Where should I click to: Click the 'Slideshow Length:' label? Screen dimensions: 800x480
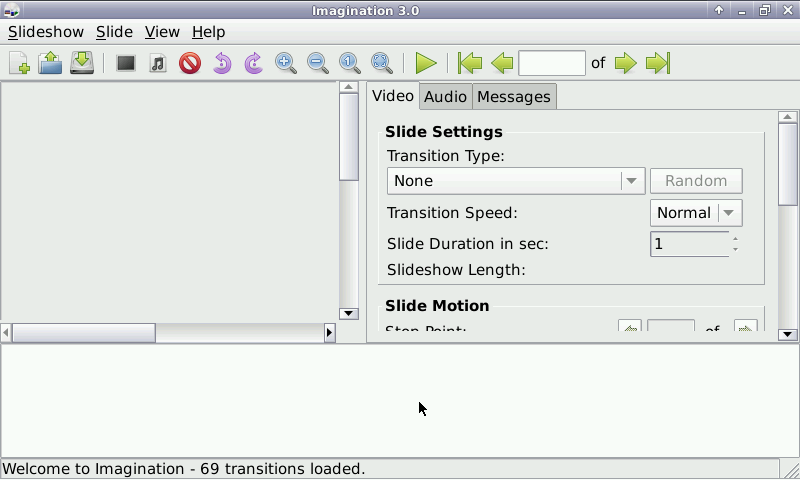tap(456, 270)
